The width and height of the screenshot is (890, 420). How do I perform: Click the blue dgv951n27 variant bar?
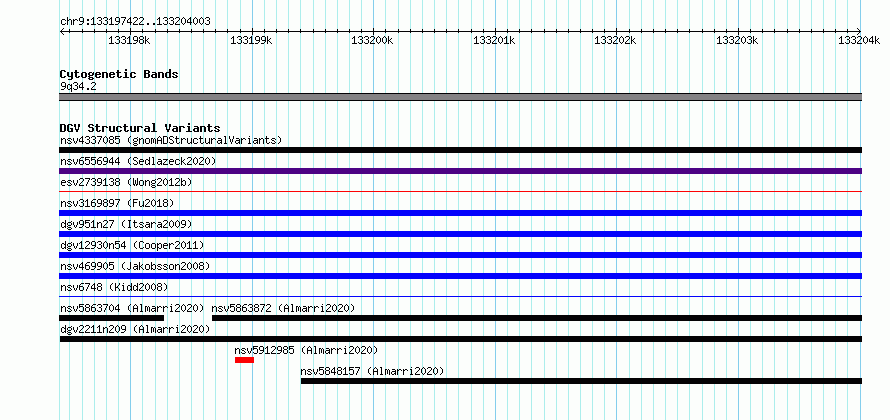[461, 234]
